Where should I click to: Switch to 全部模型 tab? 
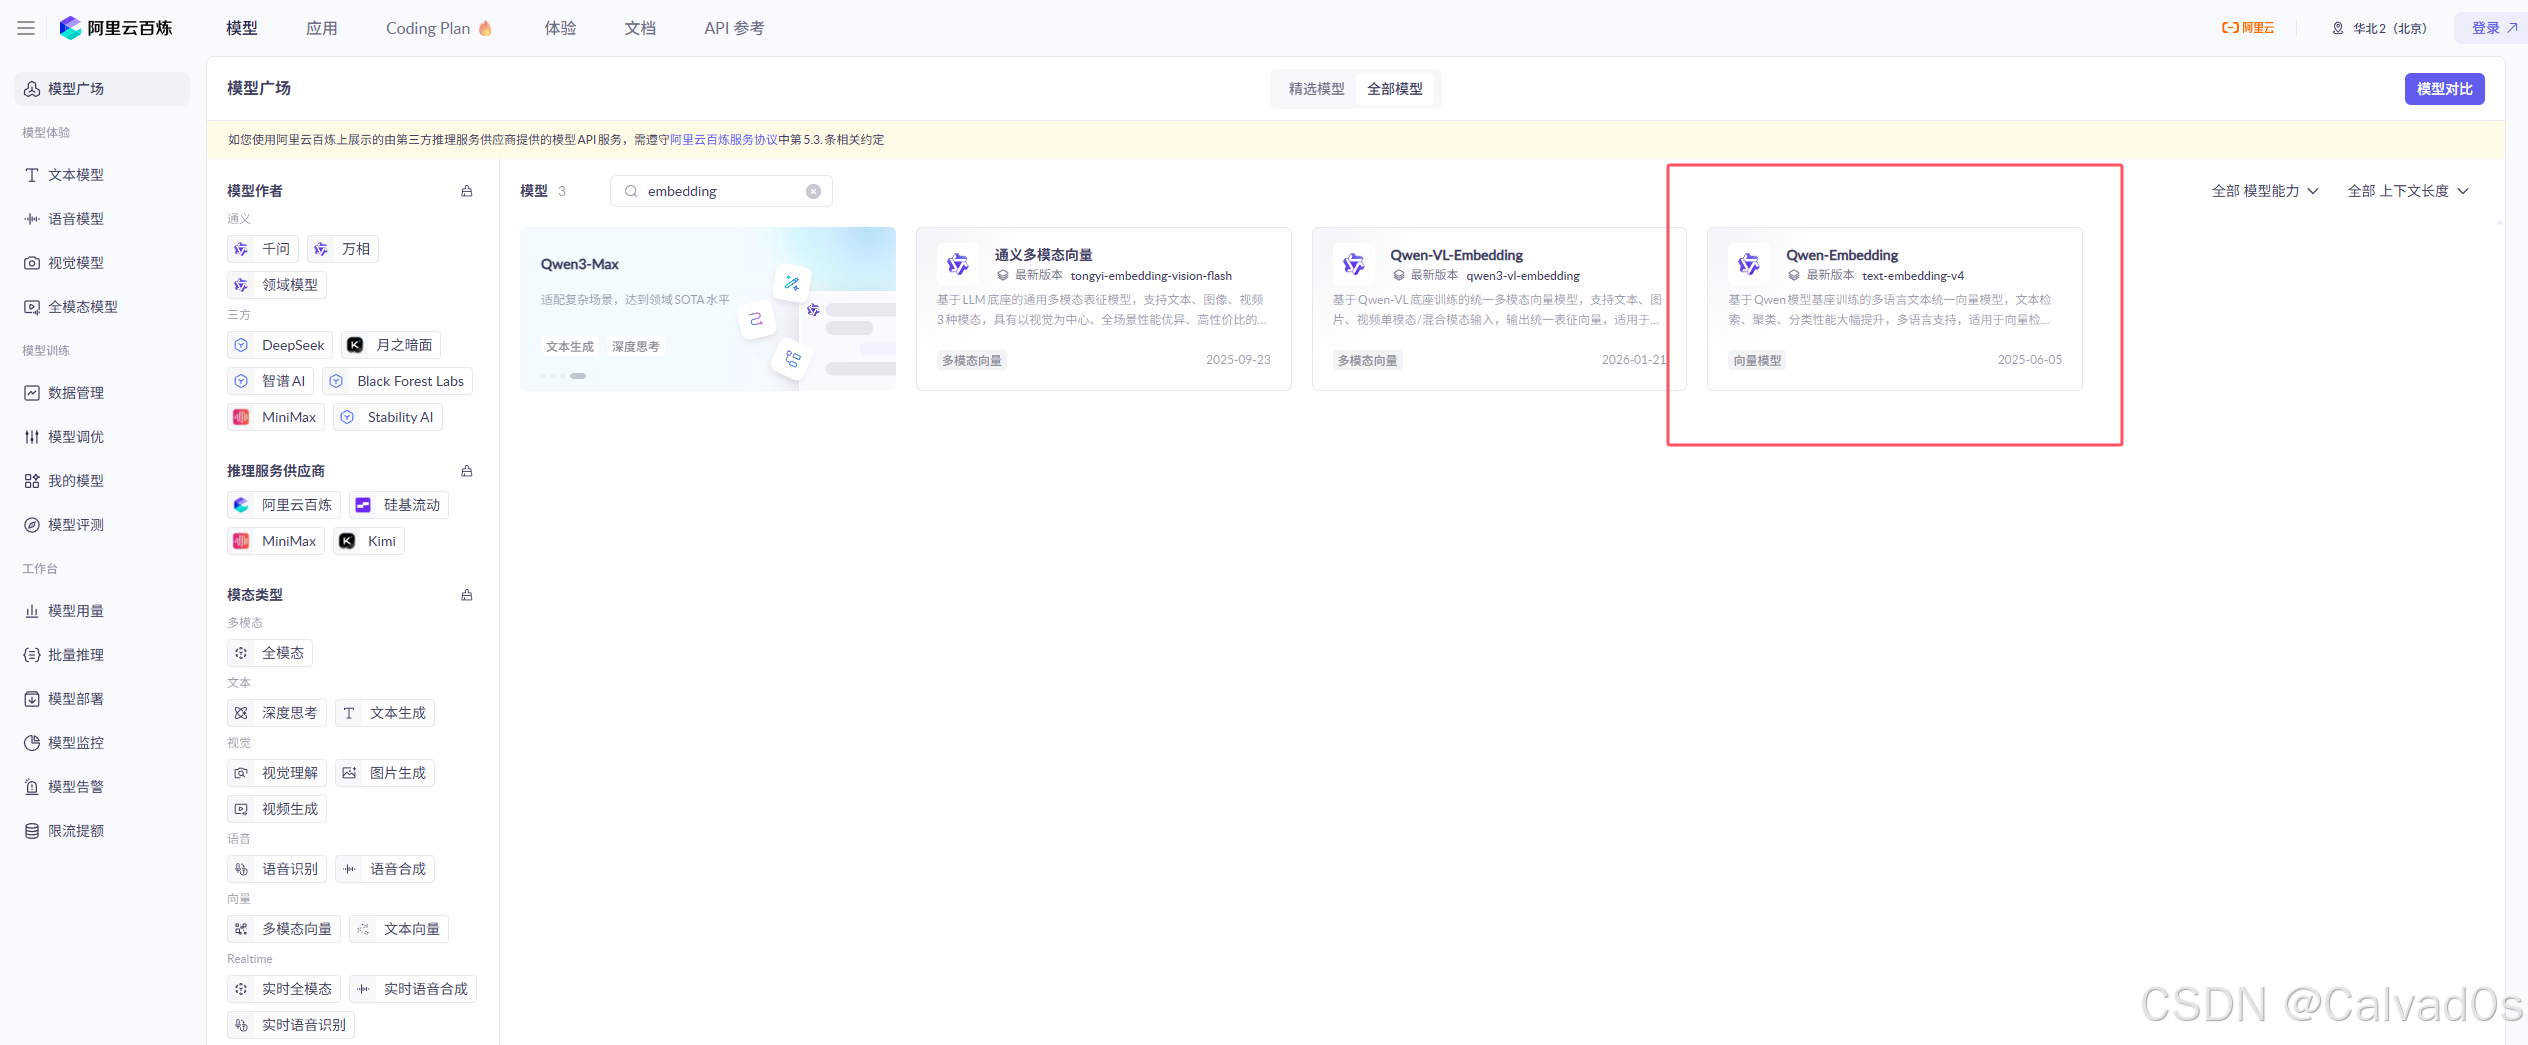click(x=1395, y=89)
